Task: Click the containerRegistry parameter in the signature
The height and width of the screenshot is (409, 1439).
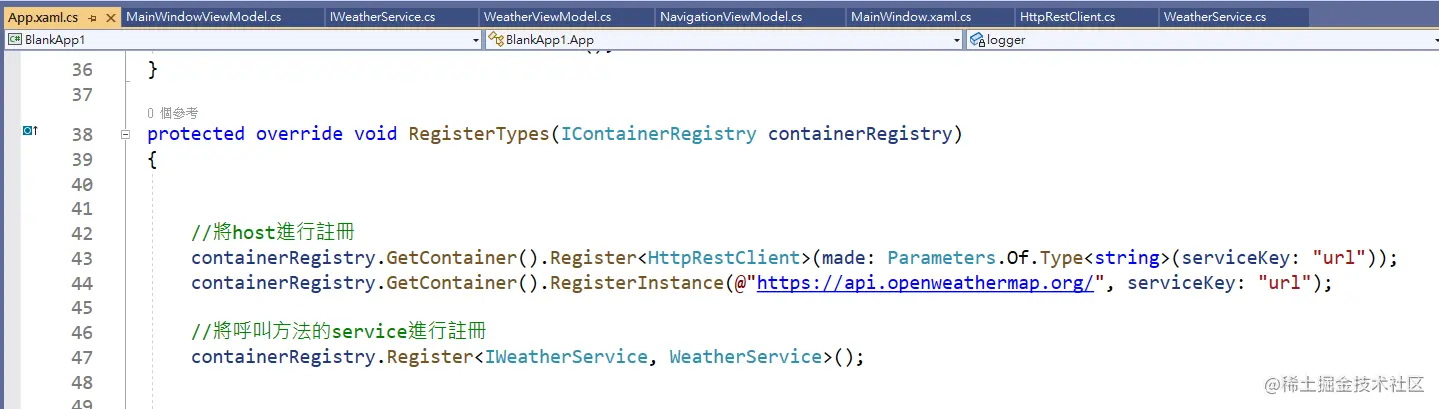Action: [859, 134]
